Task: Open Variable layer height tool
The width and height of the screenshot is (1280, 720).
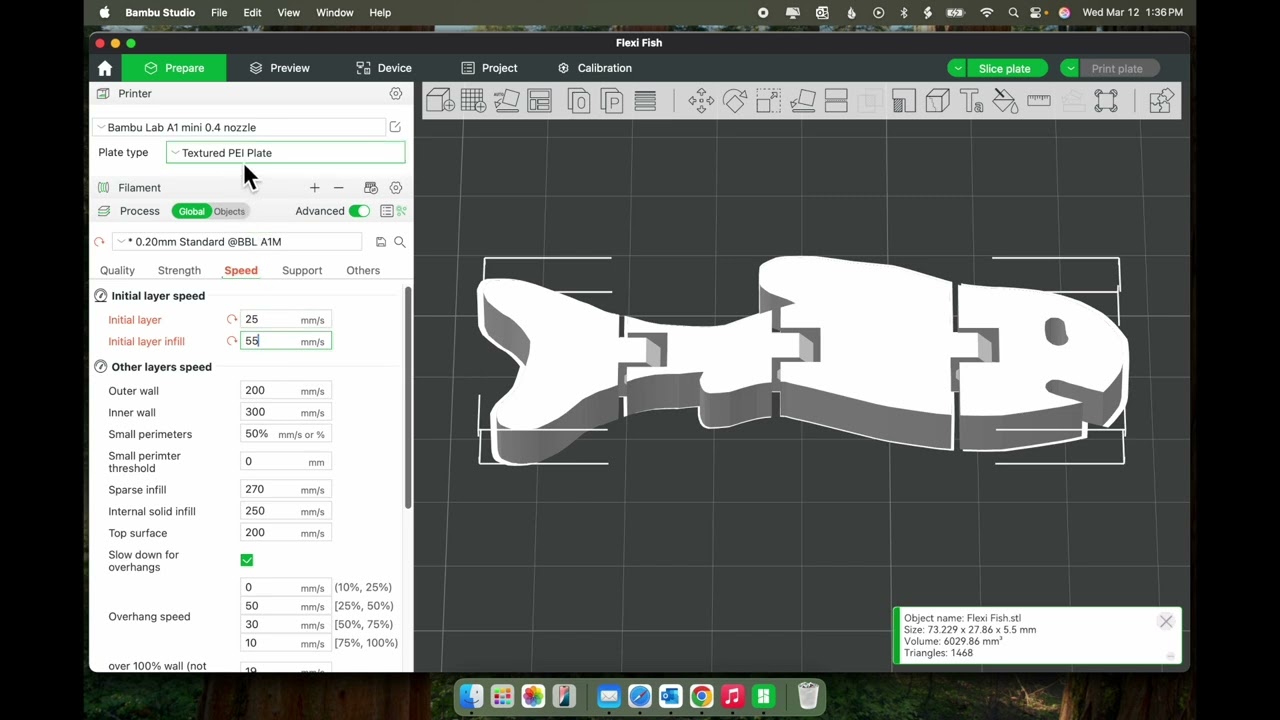Action: pyautogui.click(x=645, y=100)
